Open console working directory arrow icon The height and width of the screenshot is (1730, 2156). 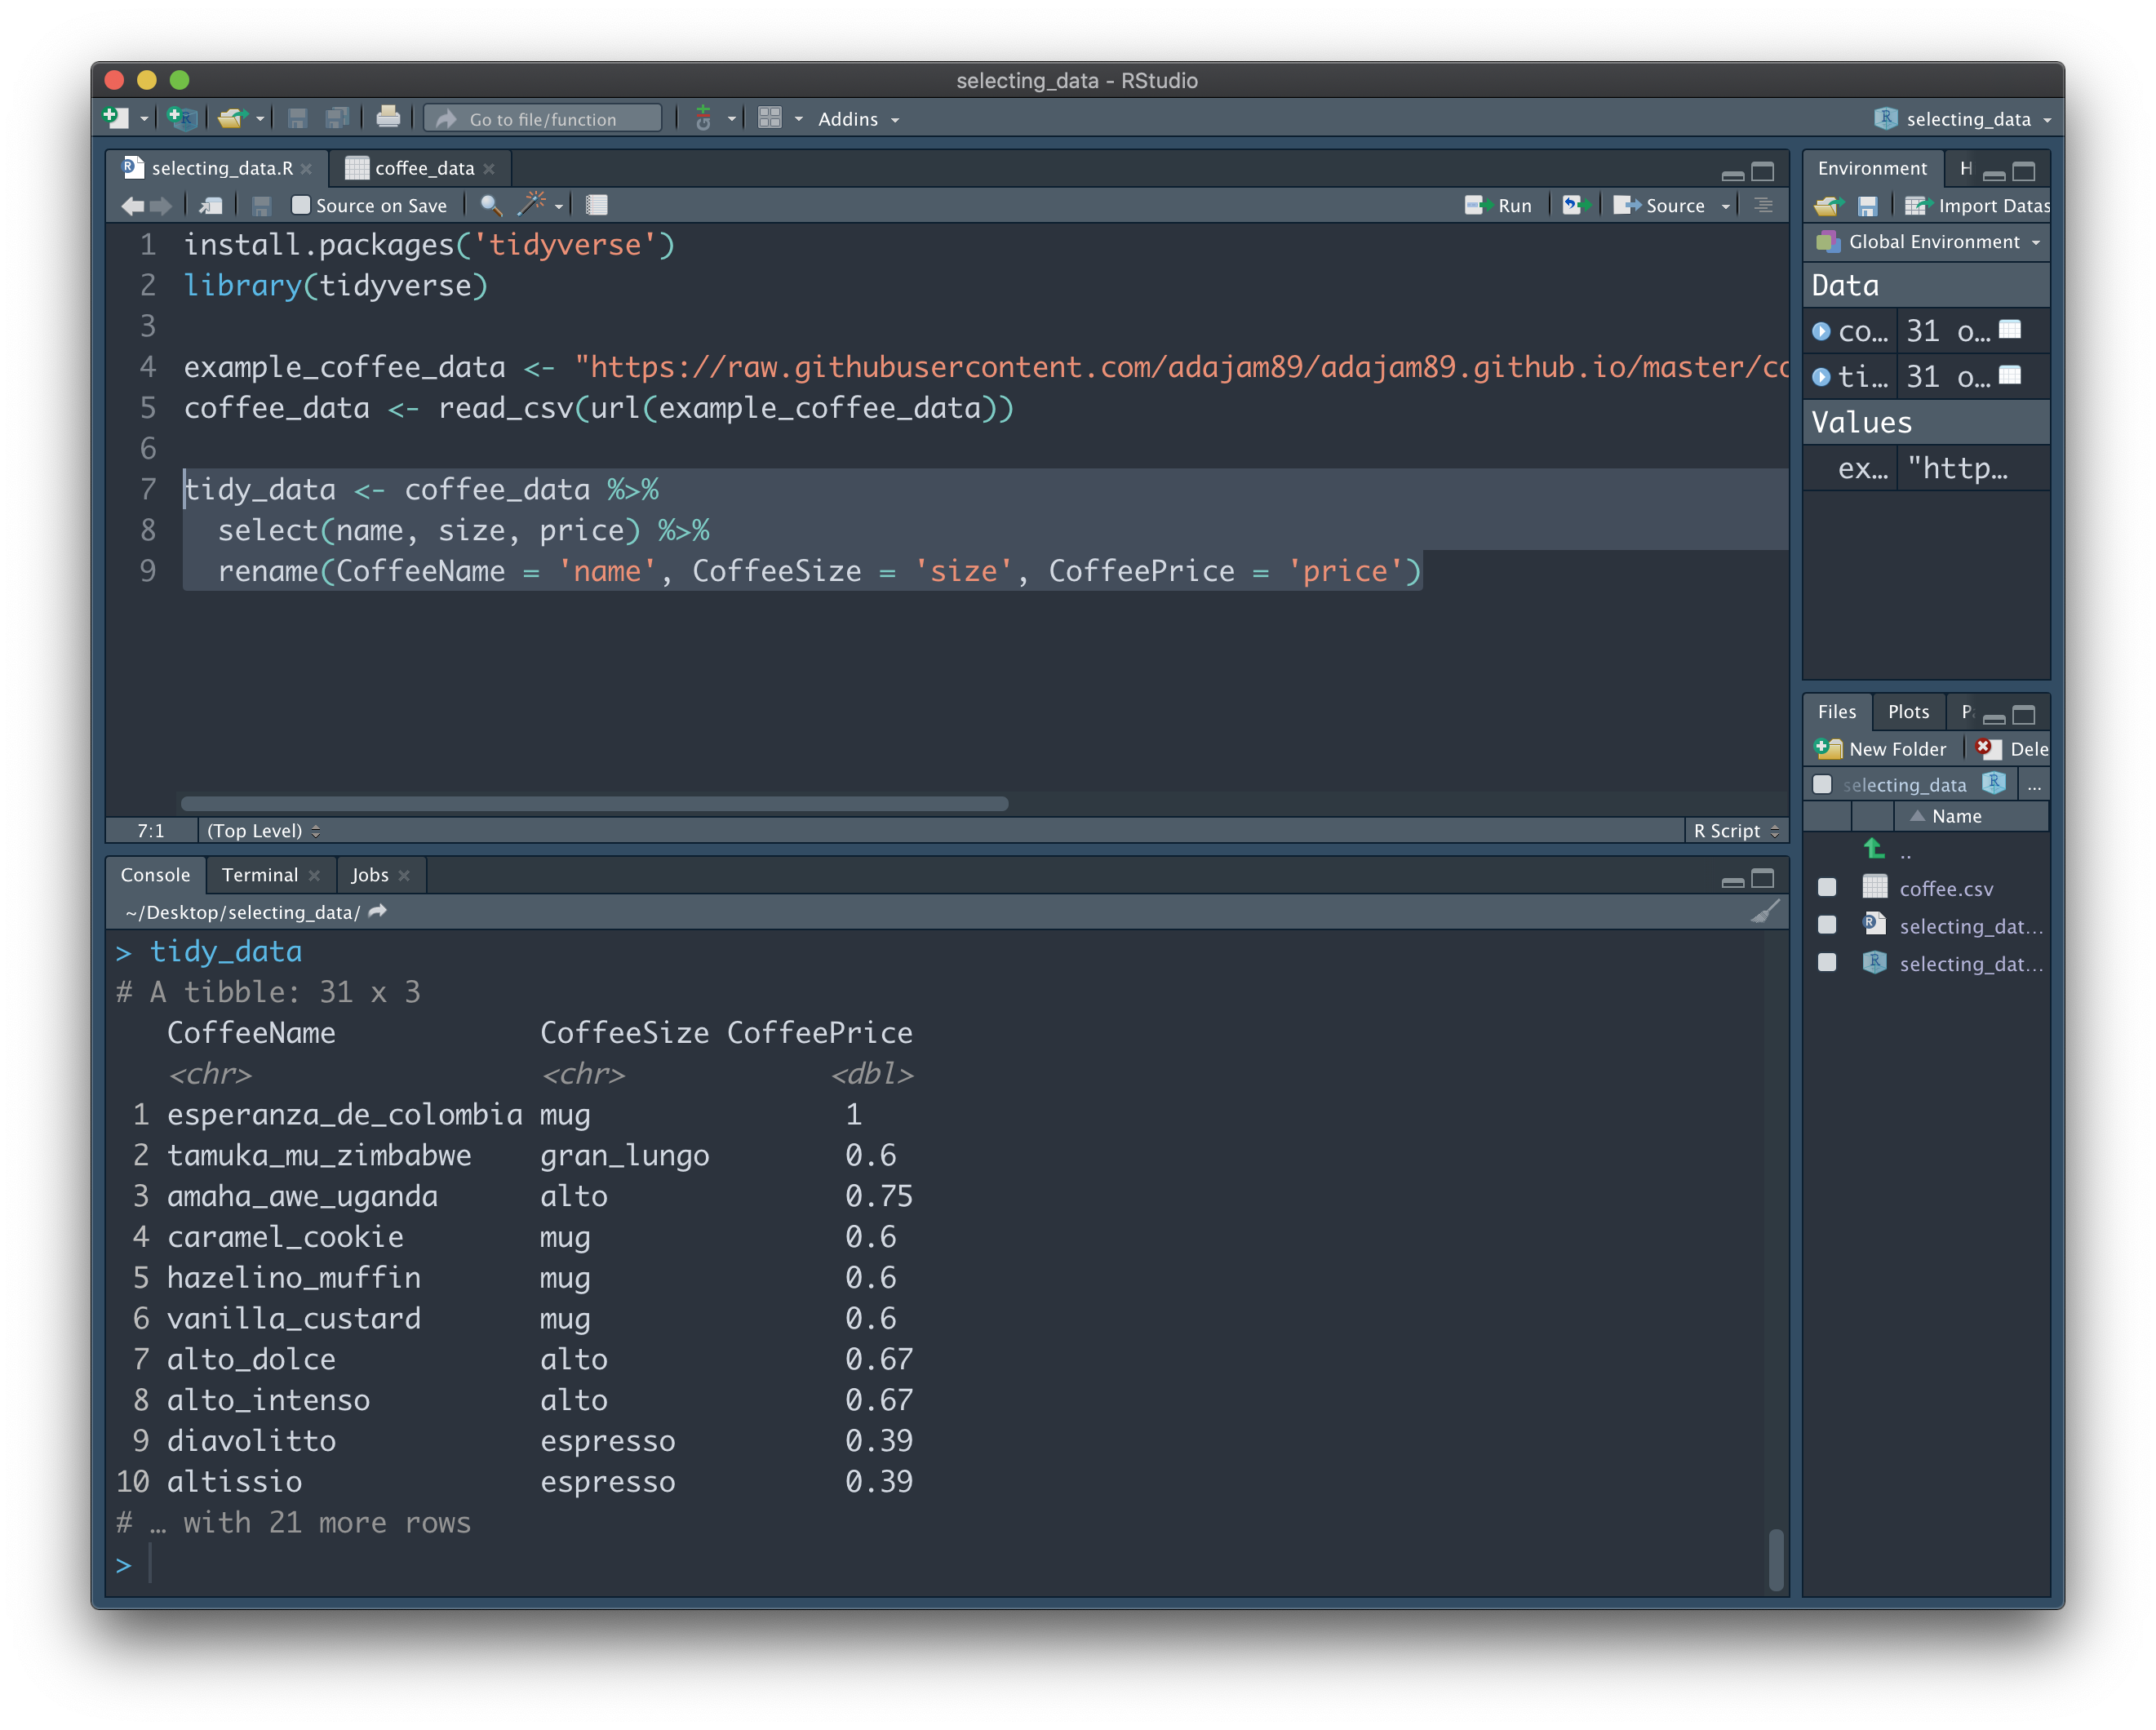click(x=377, y=911)
